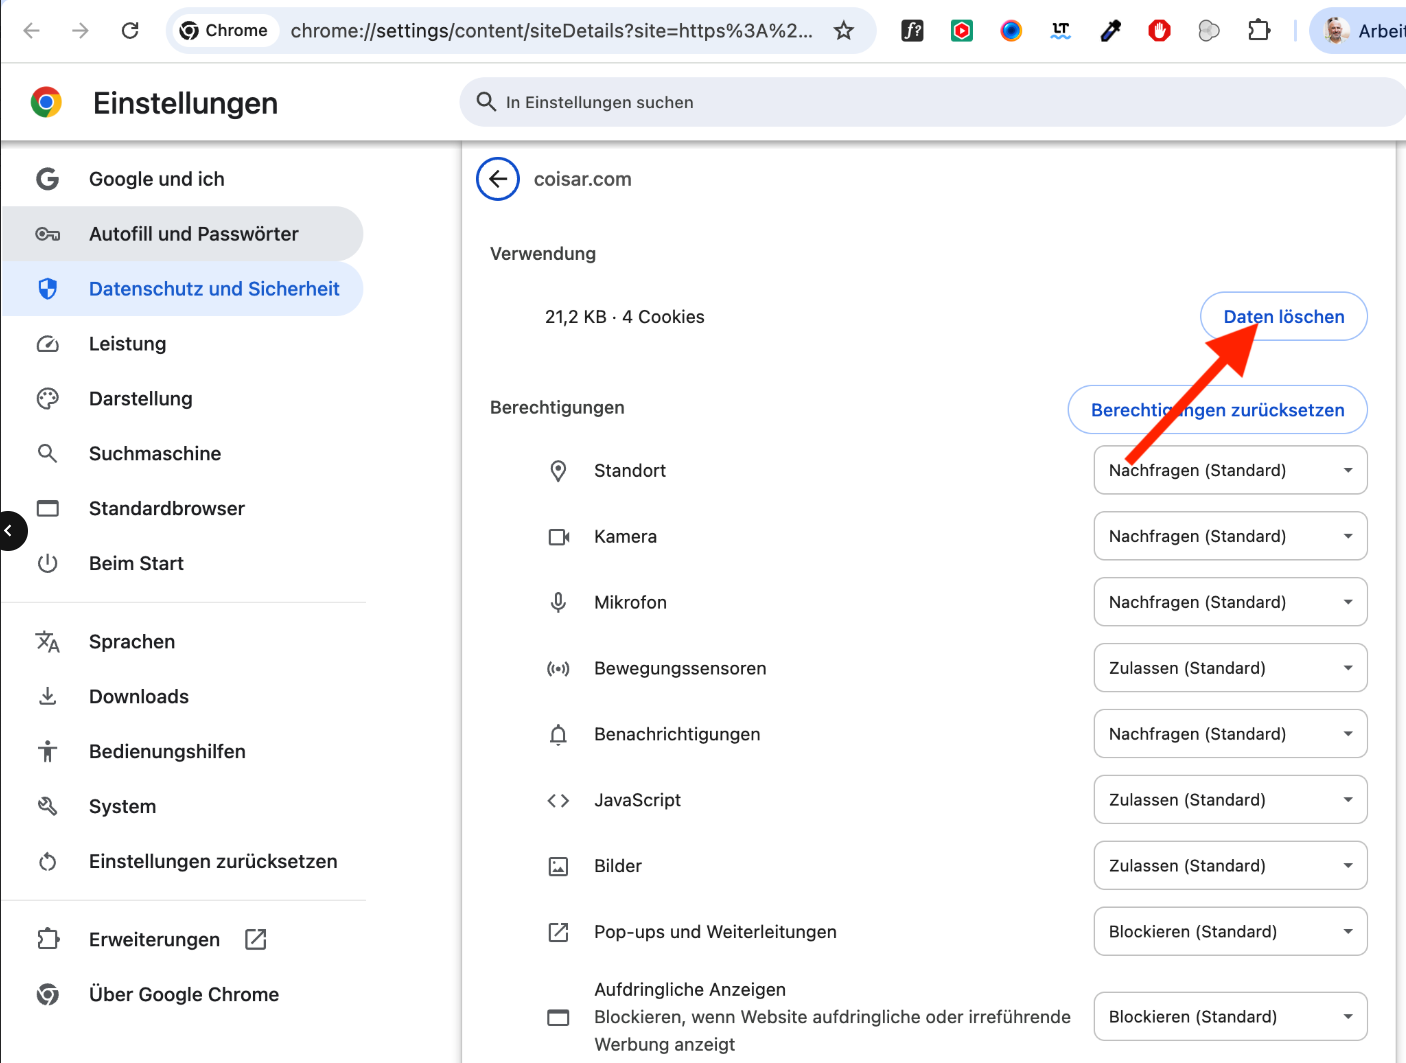Click the key icon beside Autofill und Passwörter
The image size is (1406, 1063).
pos(47,234)
